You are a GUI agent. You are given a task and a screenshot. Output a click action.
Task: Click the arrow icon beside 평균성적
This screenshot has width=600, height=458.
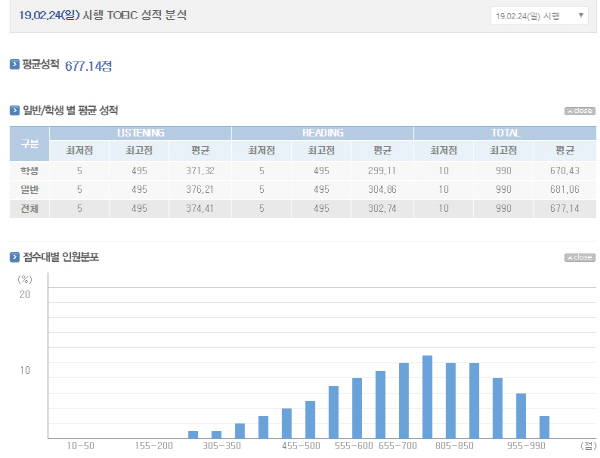click(x=15, y=64)
